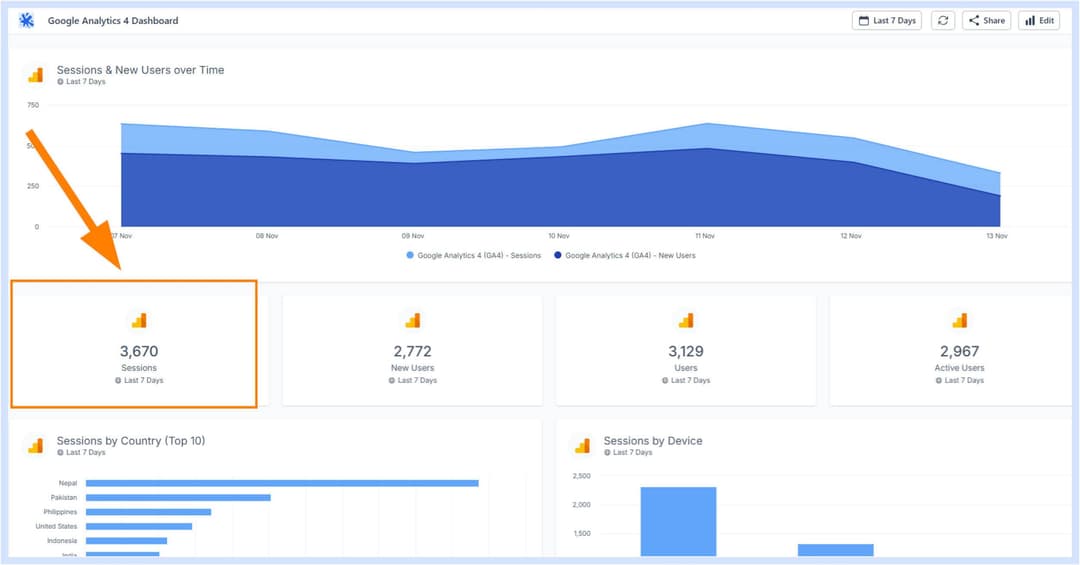
Task: Select the 2,772 New Users value
Action: point(413,351)
